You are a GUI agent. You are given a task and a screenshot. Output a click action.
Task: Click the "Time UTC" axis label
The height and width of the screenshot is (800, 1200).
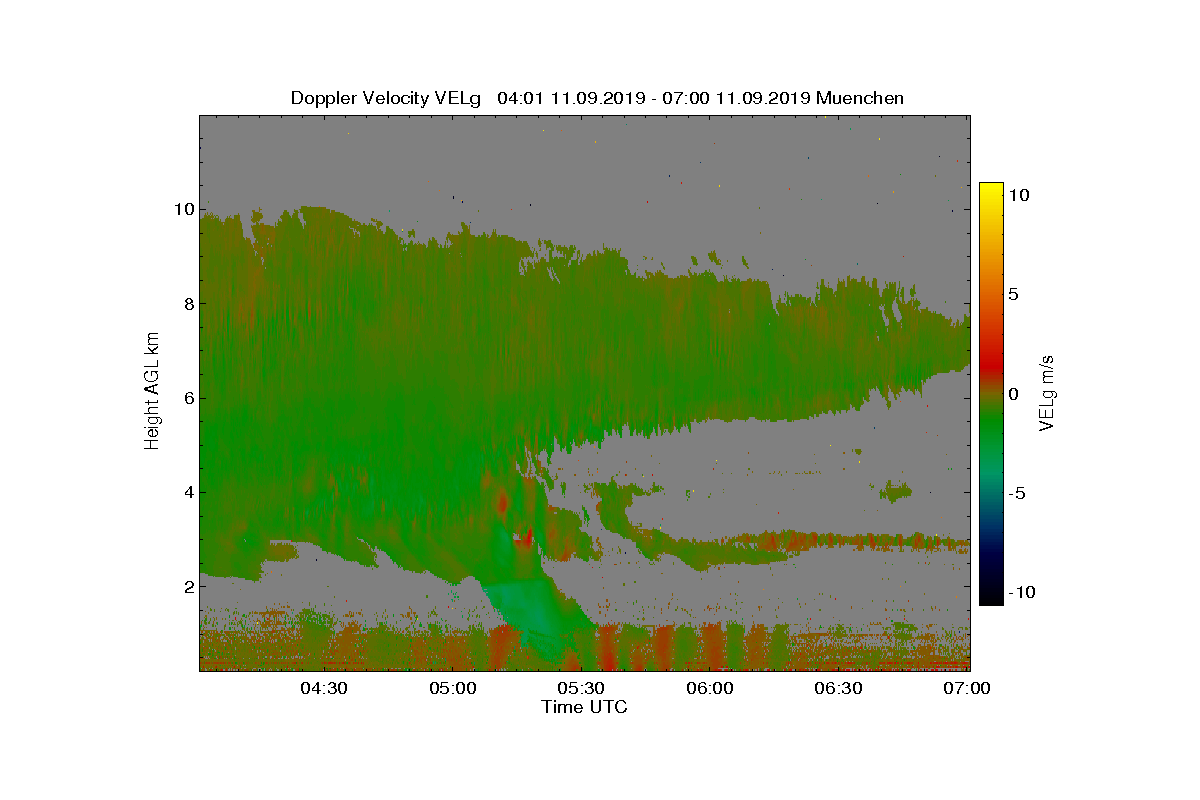point(585,707)
